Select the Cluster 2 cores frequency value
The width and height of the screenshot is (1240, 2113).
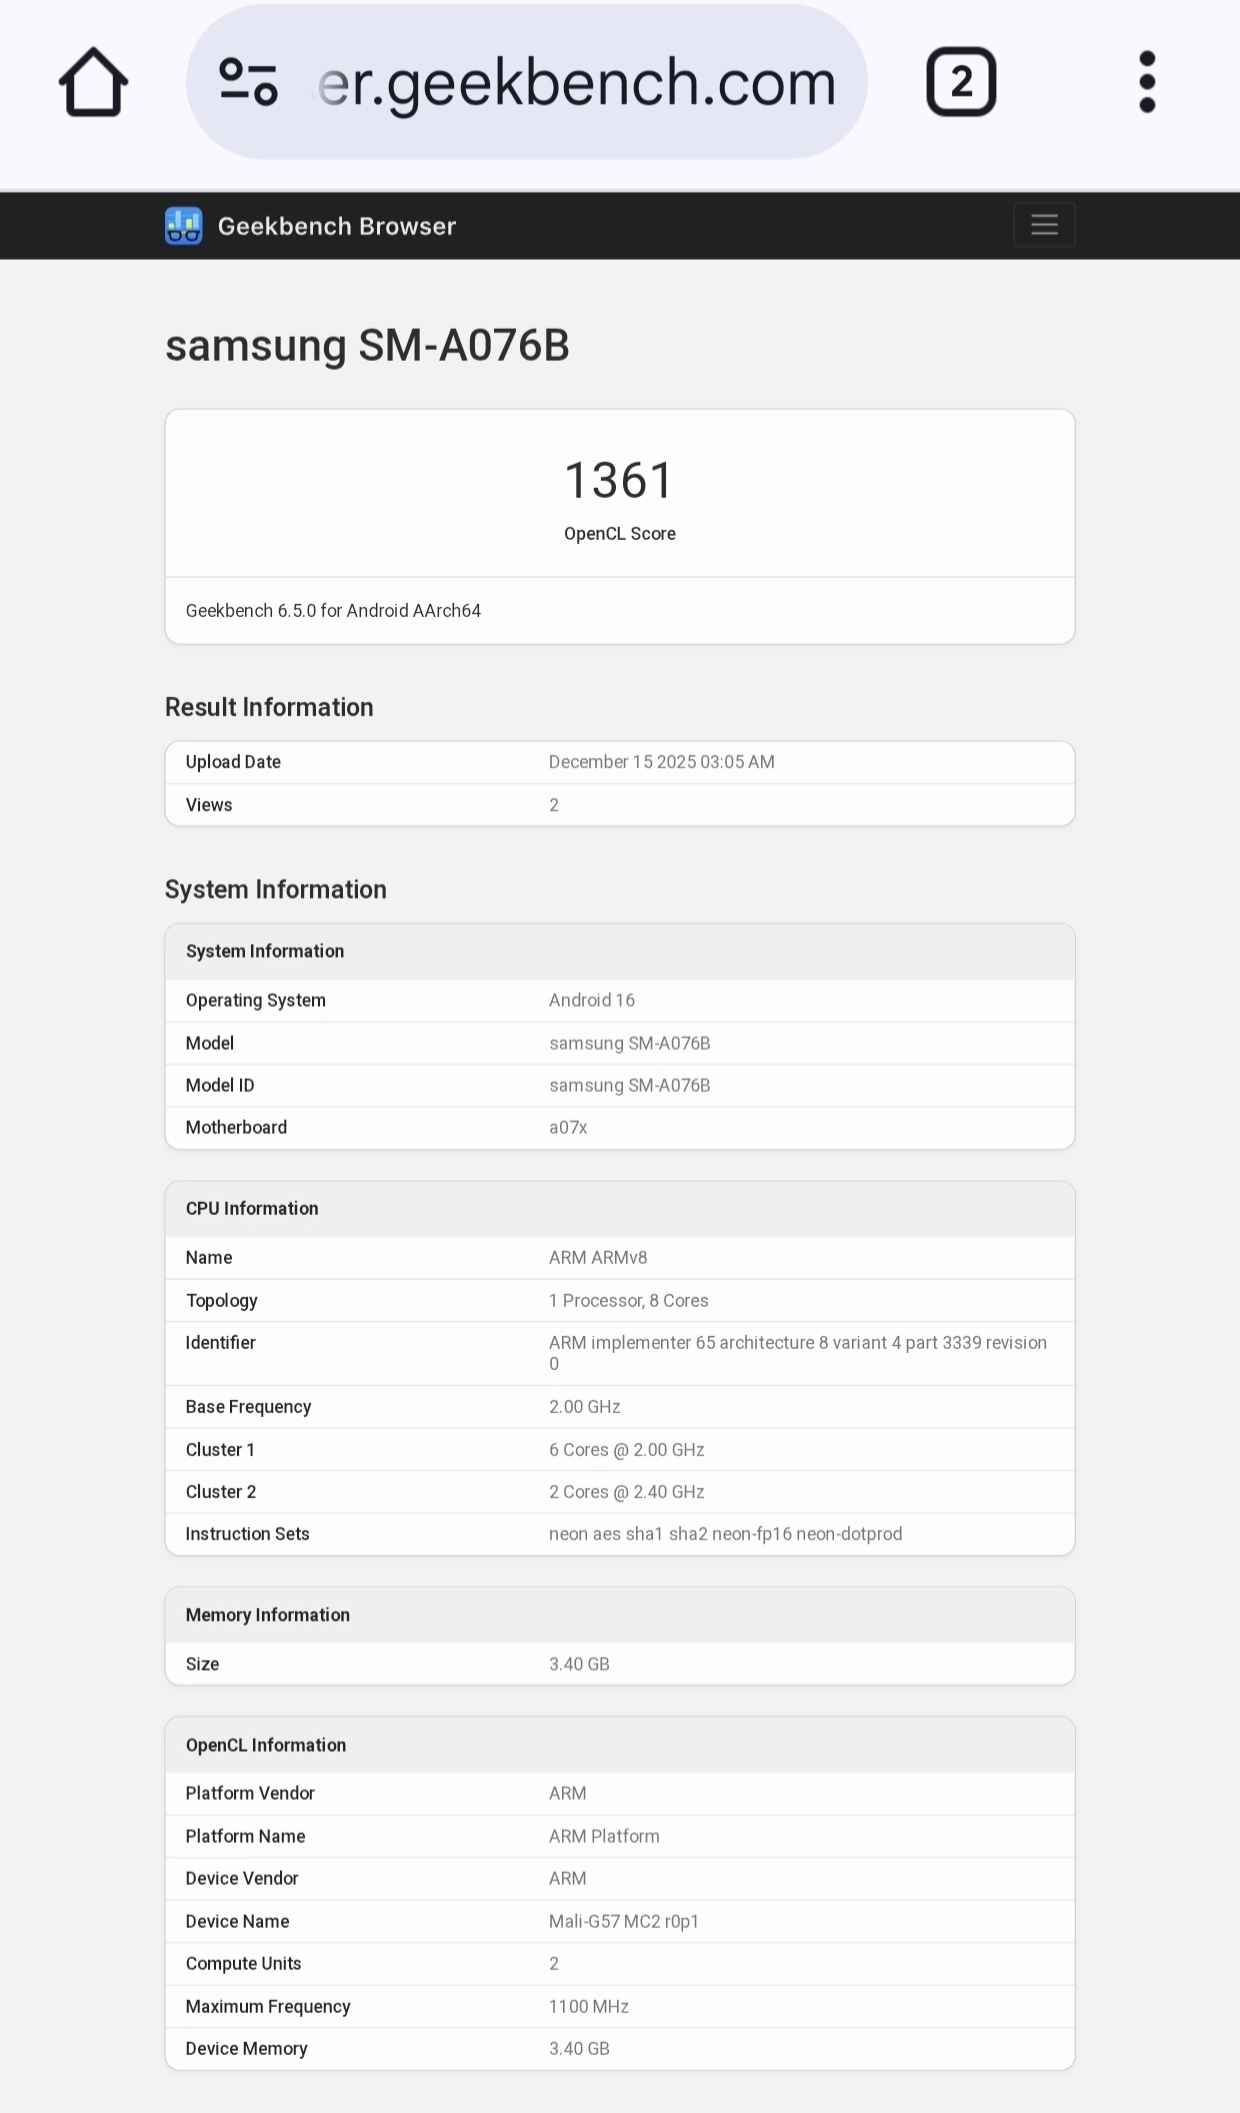point(626,1492)
